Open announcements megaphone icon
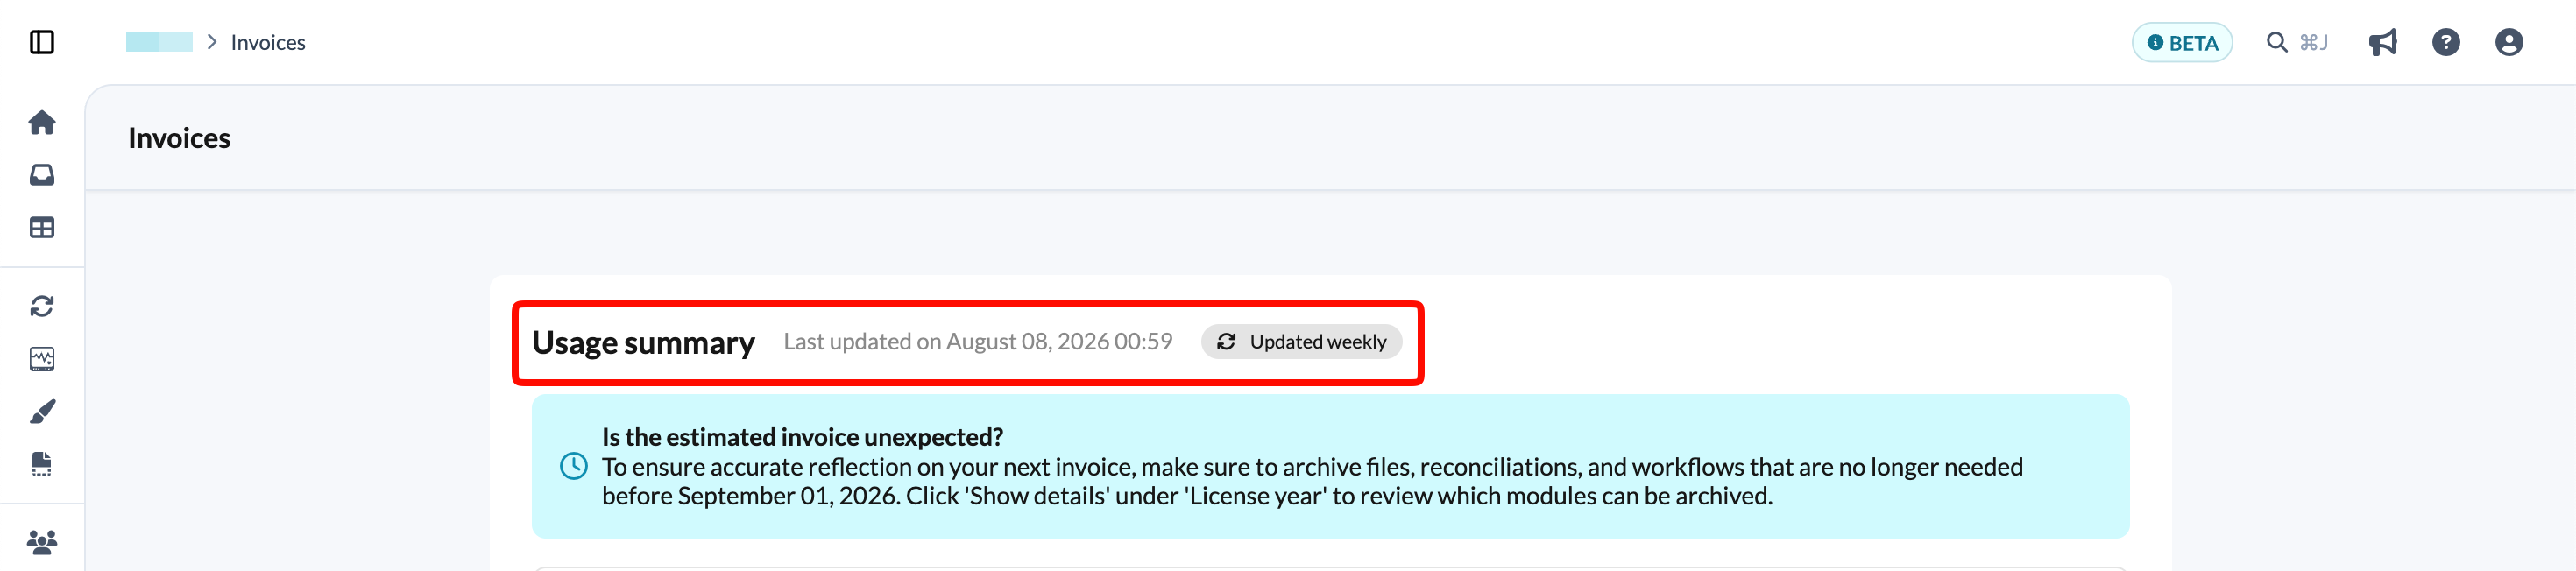This screenshot has height=571, width=2576. point(2383,42)
